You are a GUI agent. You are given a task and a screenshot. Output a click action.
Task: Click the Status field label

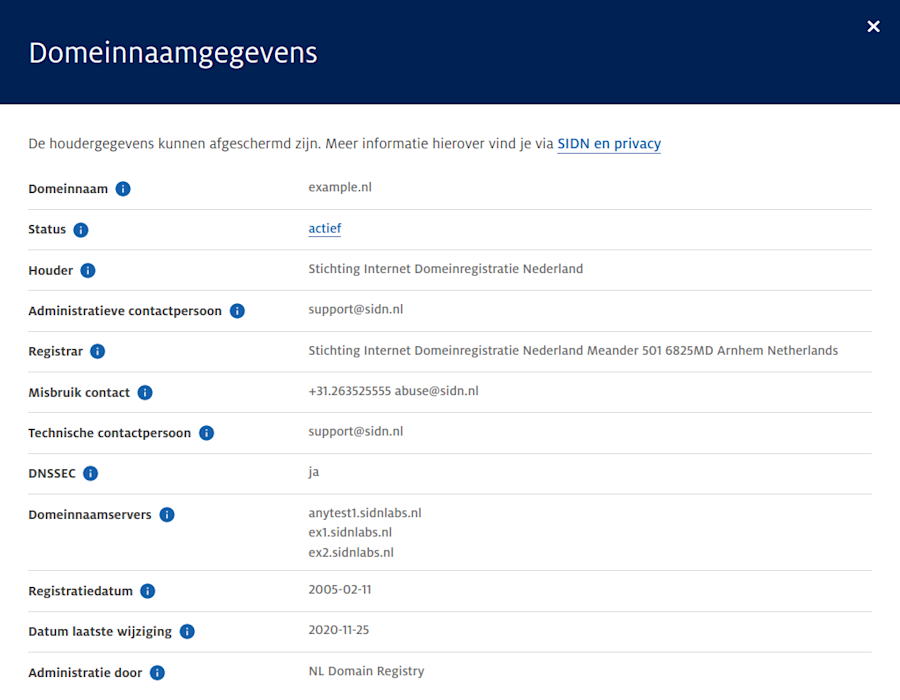[47, 230]
